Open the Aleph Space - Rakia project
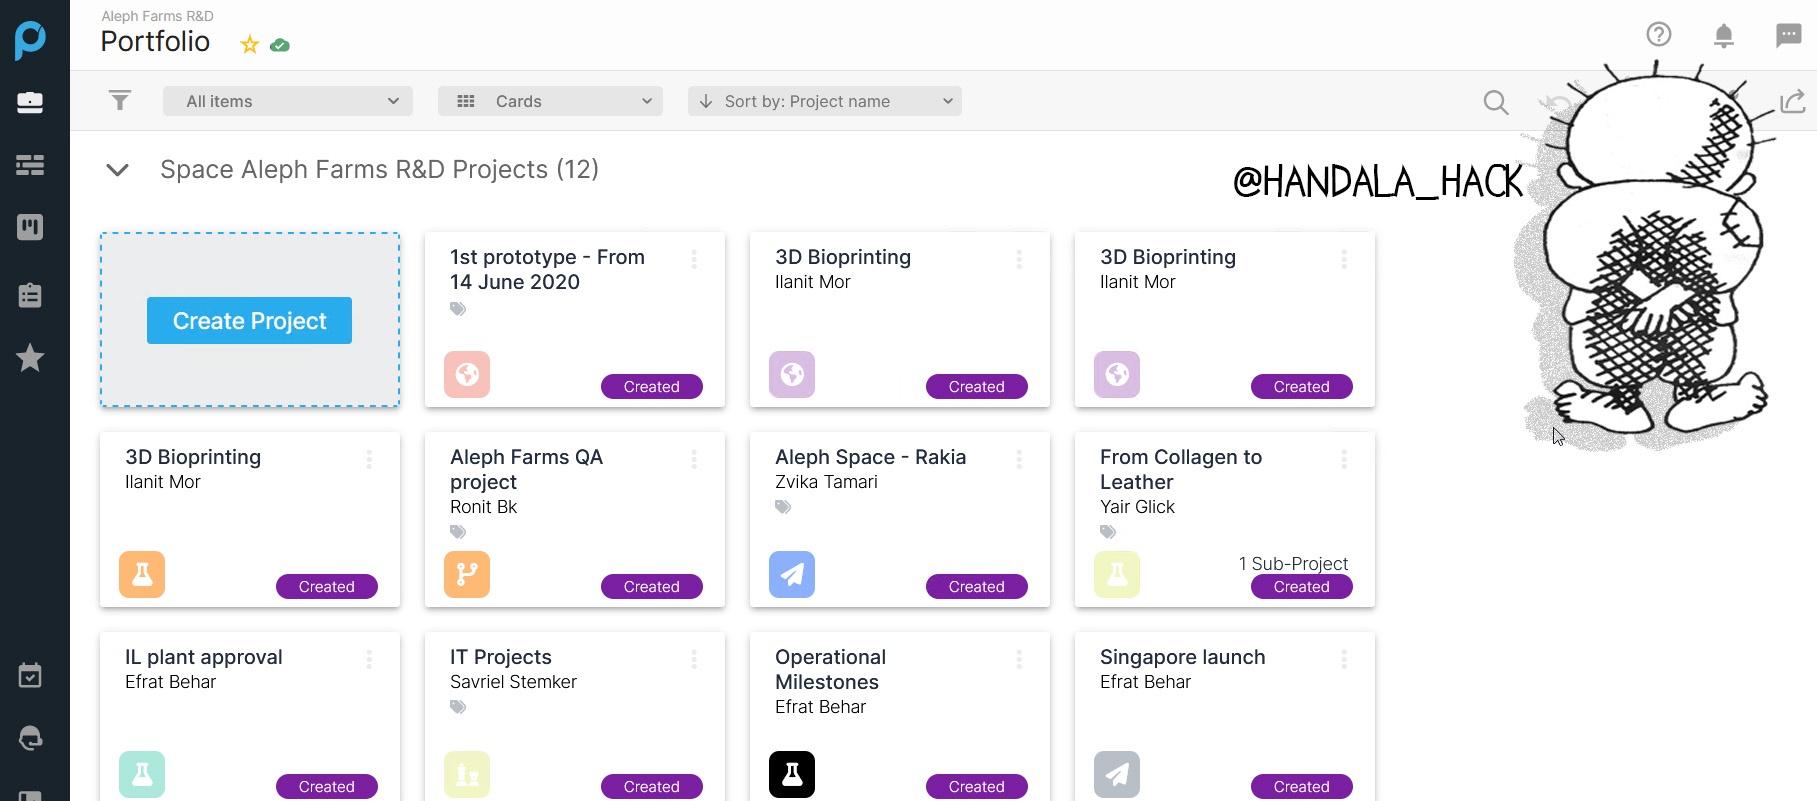 (x=870, y=457)
